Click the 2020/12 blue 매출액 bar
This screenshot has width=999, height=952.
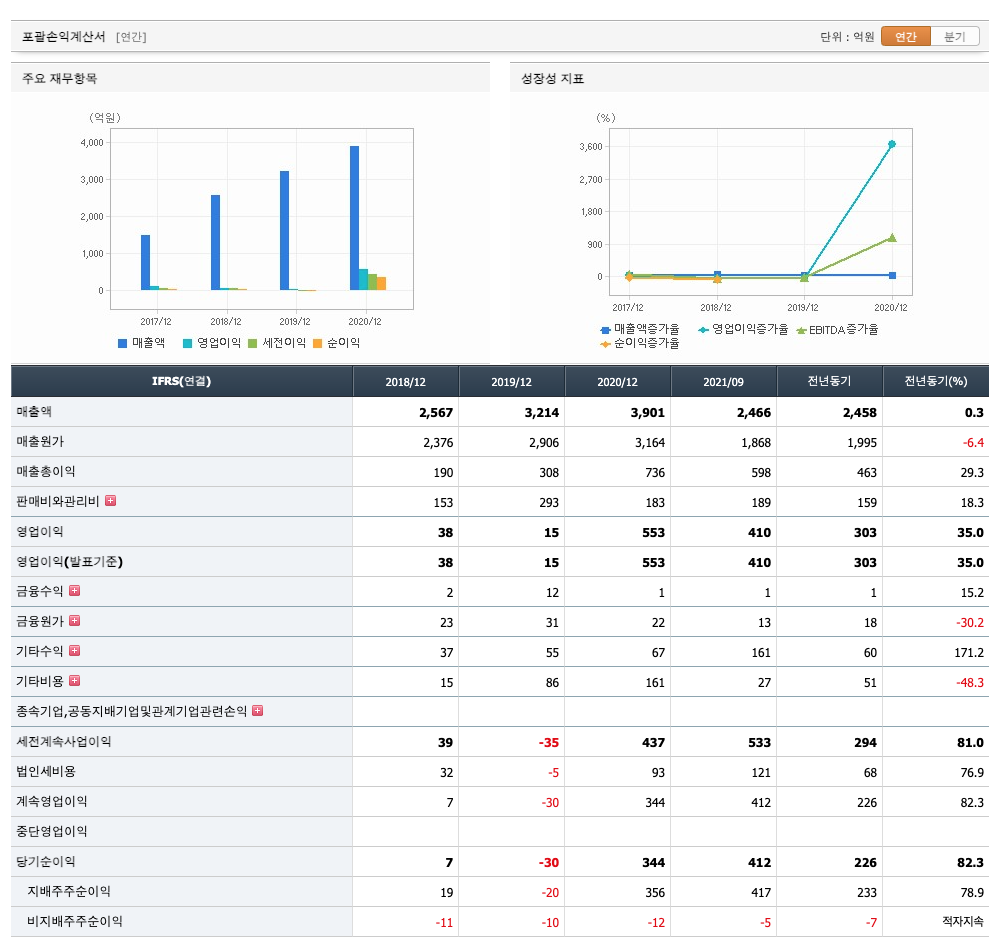click(354, 218)
